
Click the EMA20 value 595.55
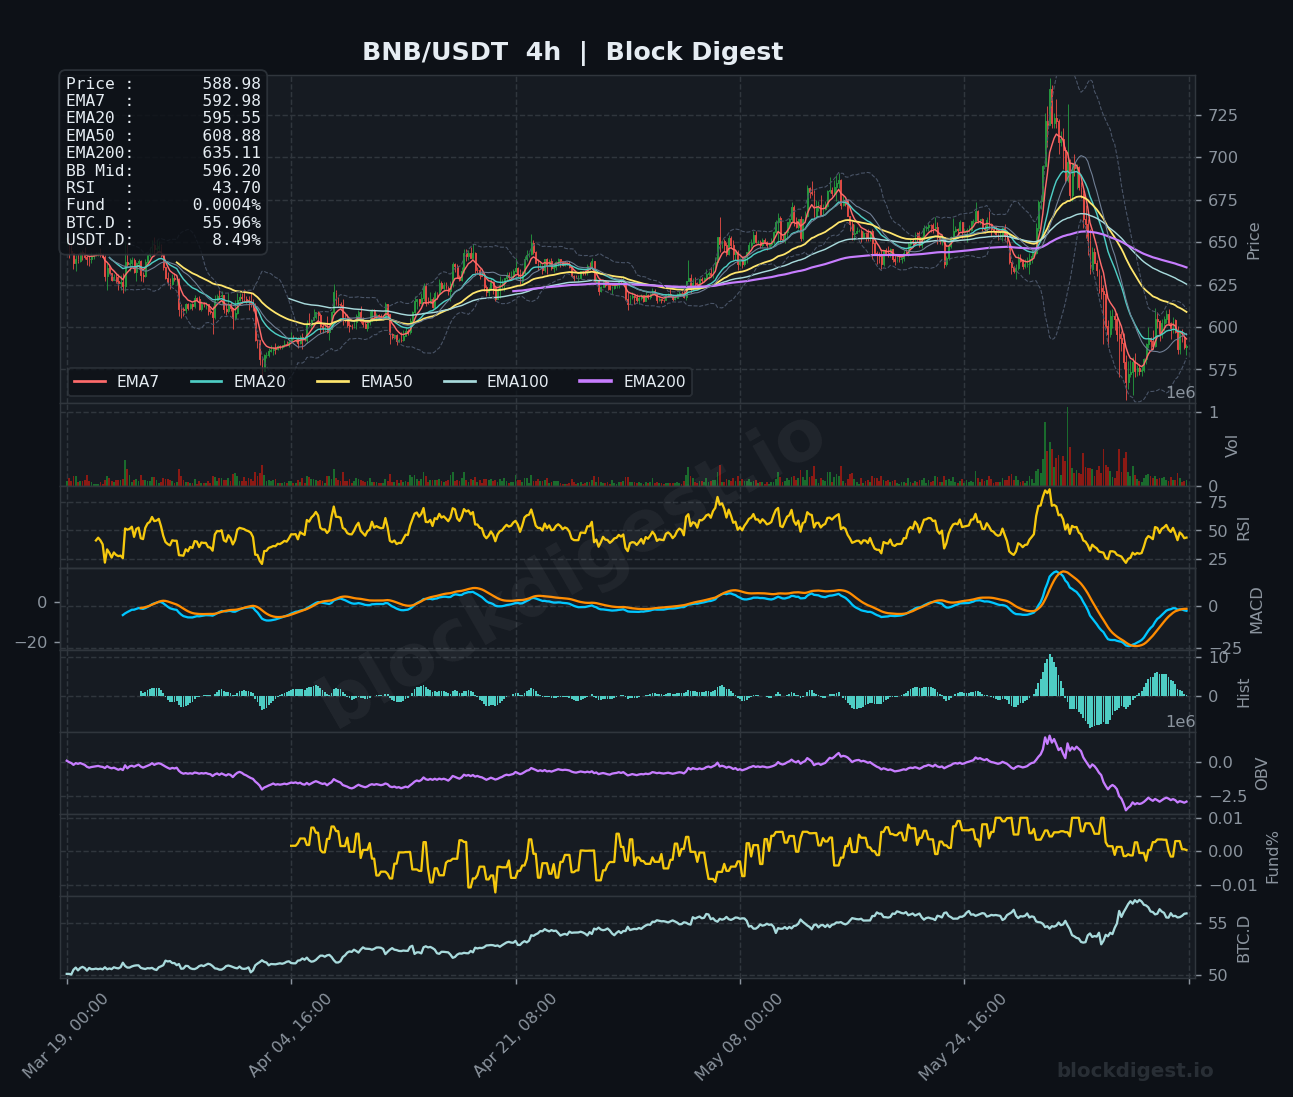pyautogui.click(x=231, y=118)
